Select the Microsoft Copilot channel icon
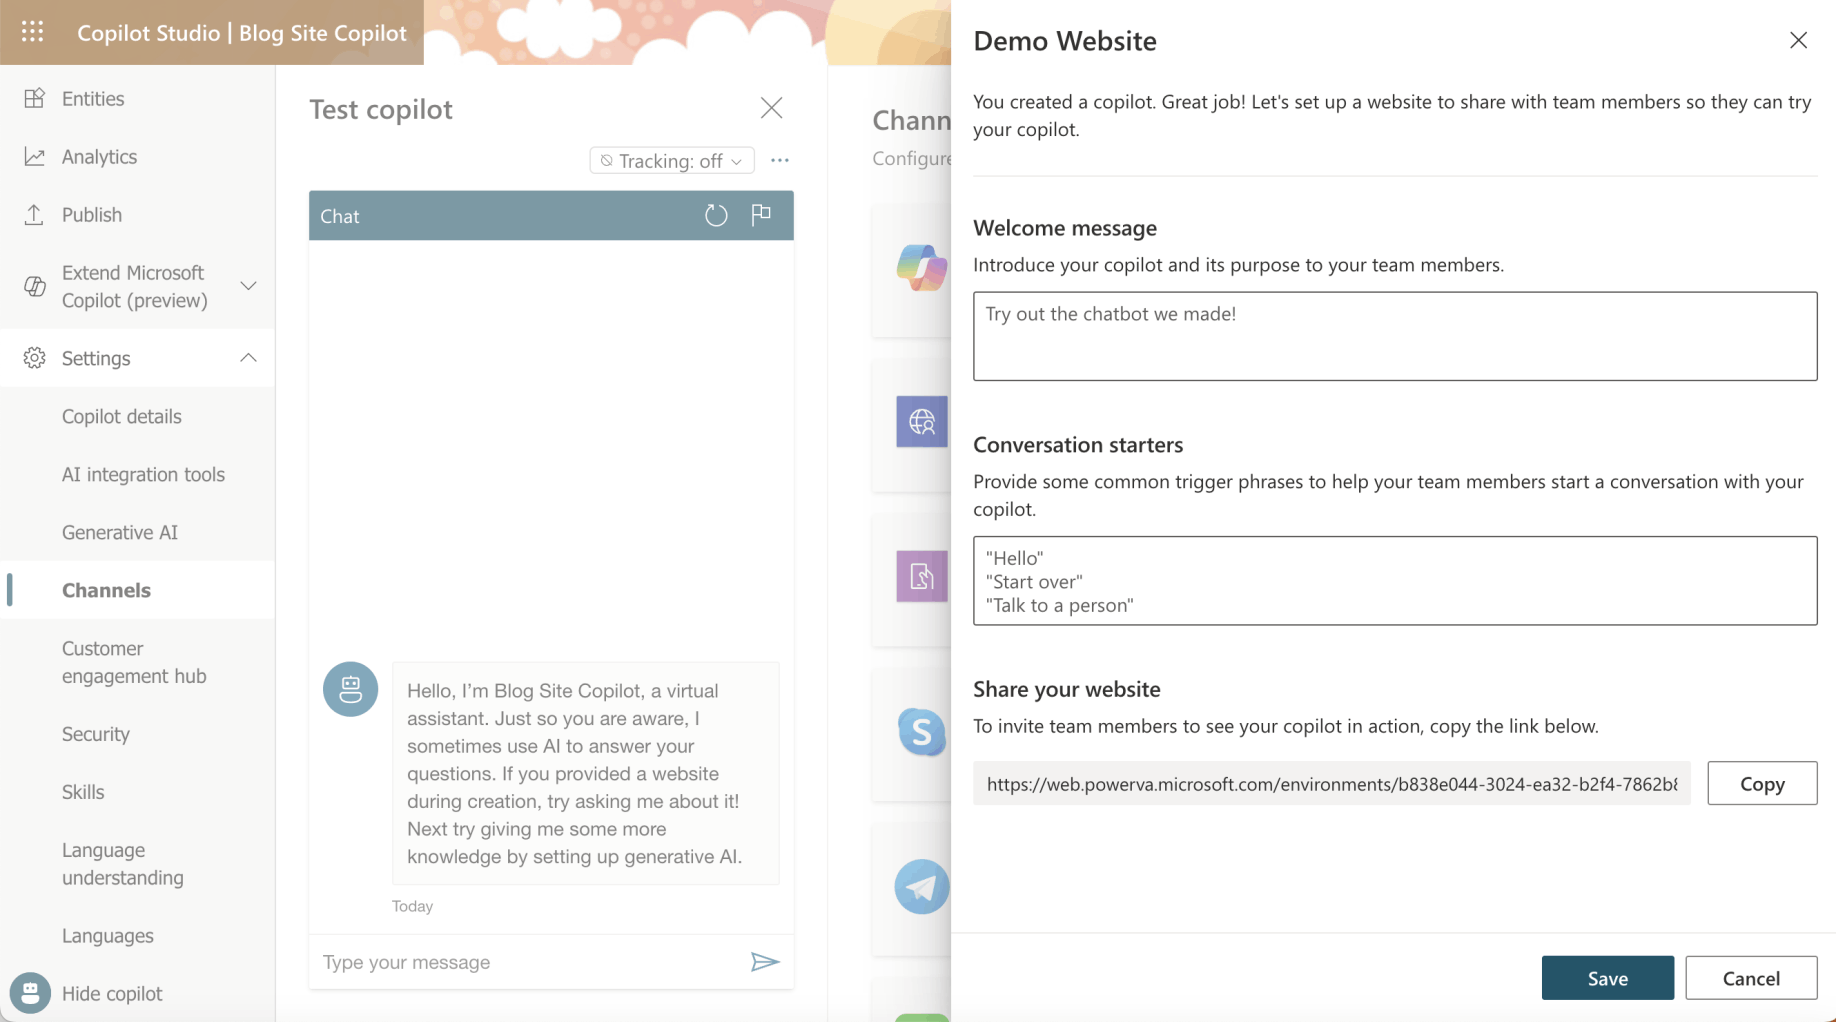Screen dimensions: 1836x1022 click(921, 267)
